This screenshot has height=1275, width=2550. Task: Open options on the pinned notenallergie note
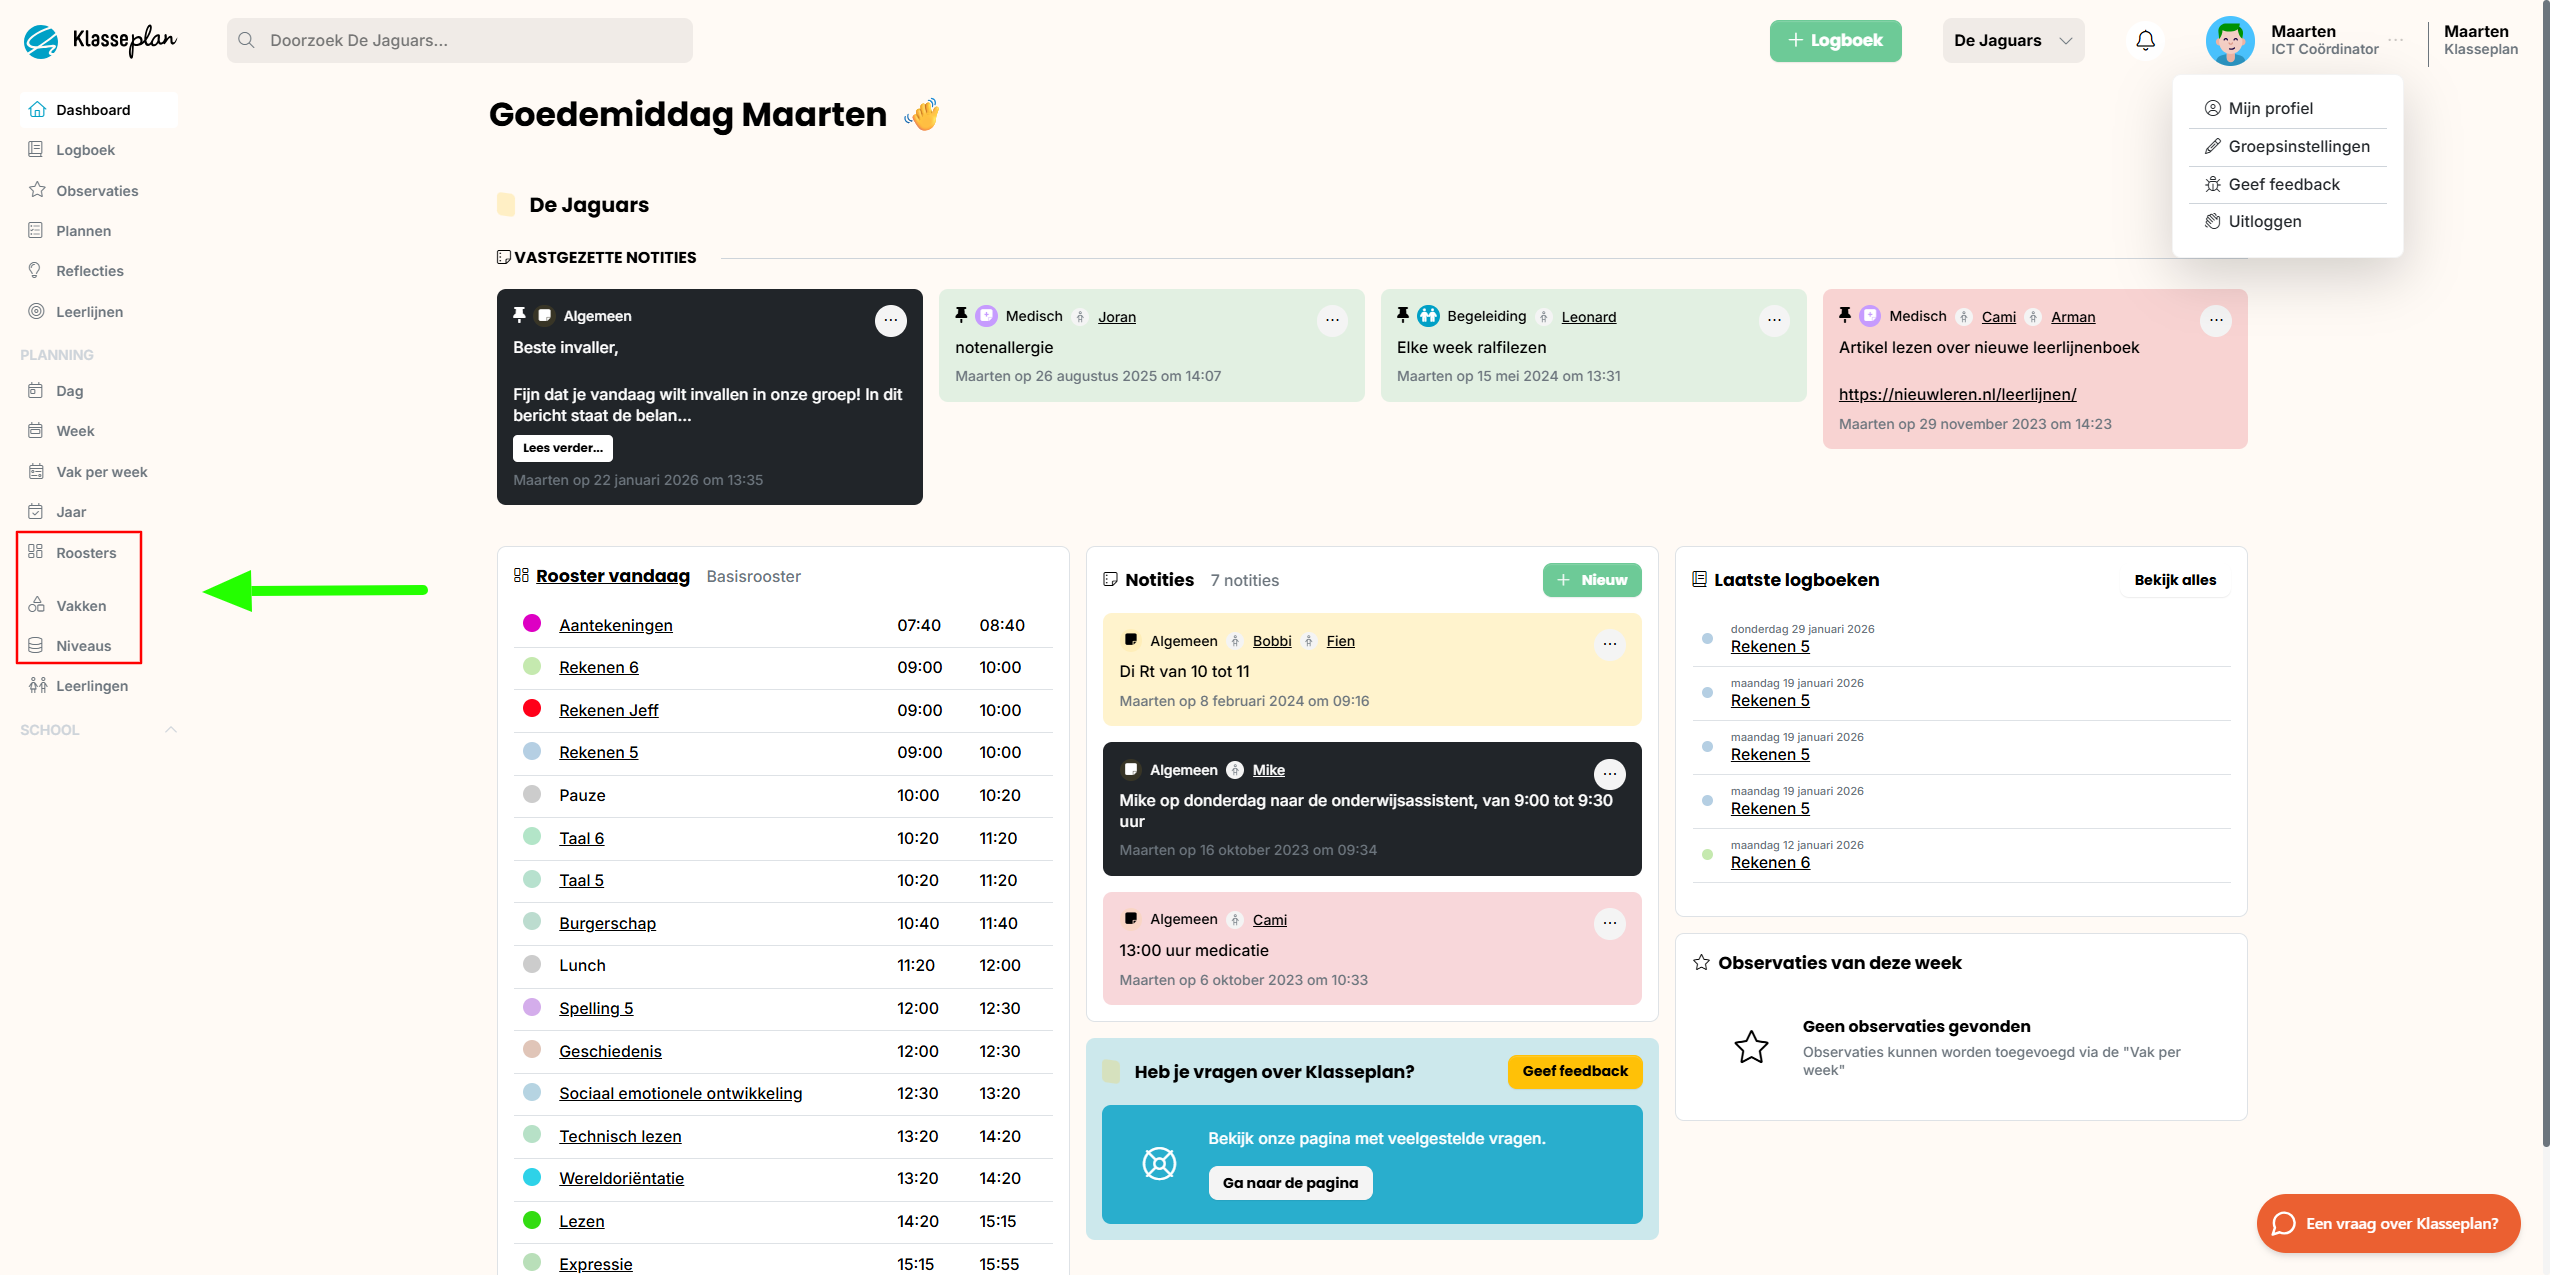[1332, 321]
